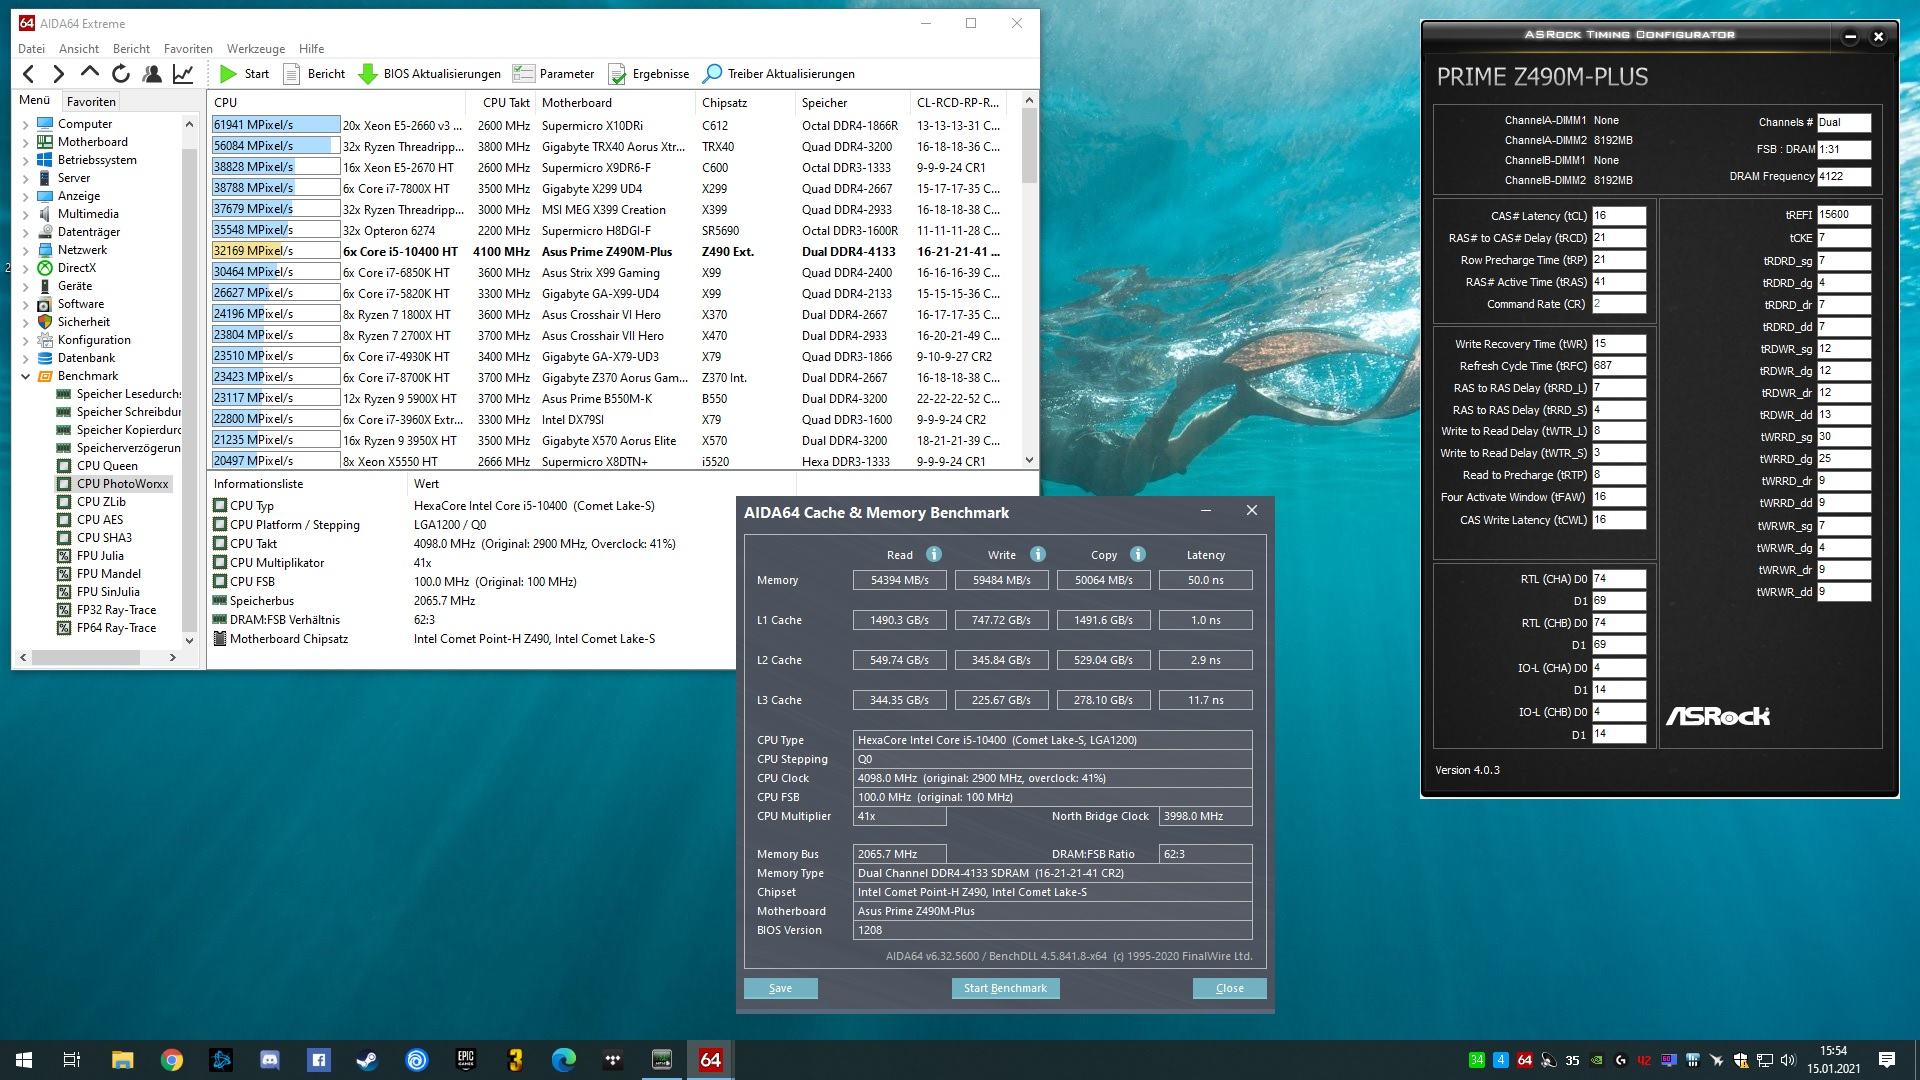
Task: Click the info icon next to Read
Action: (933, 555)
